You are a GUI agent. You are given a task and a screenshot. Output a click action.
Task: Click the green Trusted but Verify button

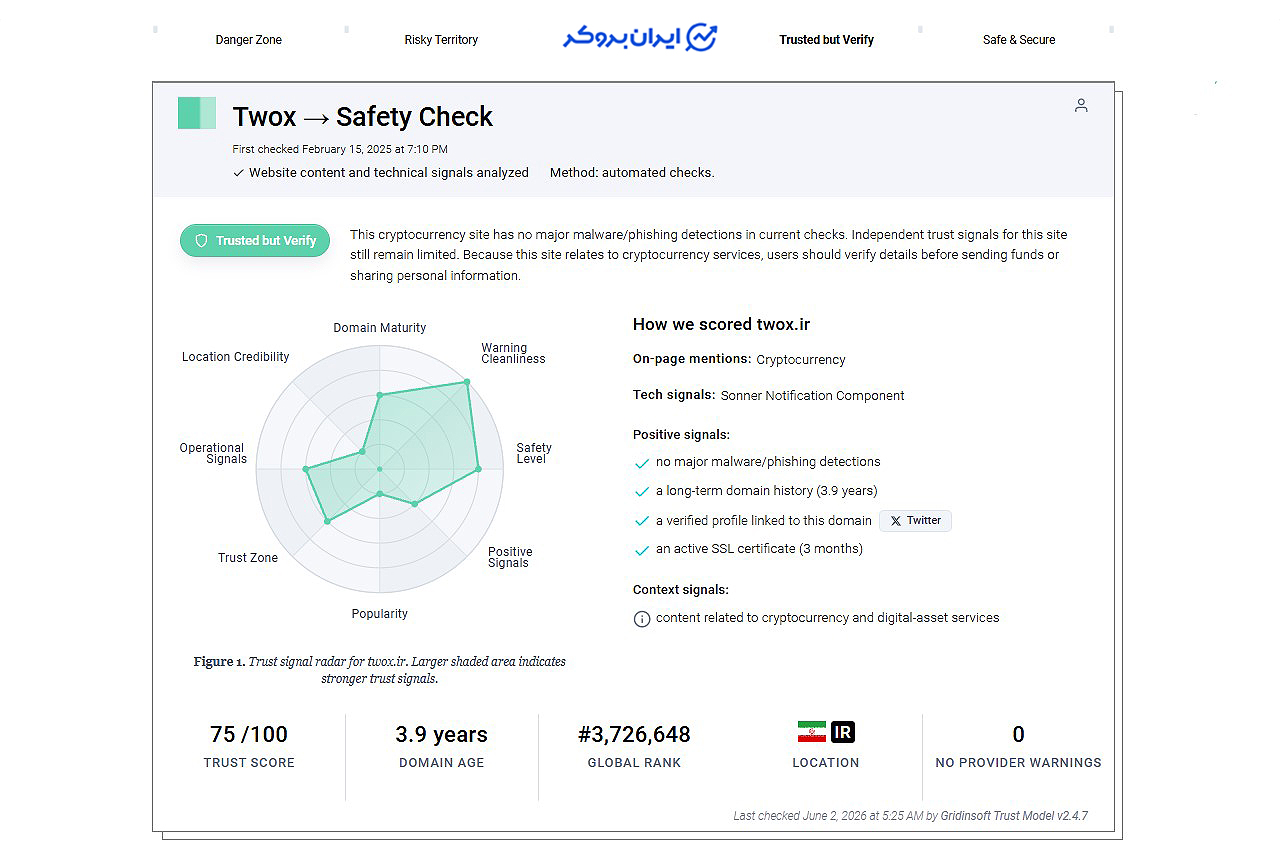point(255,241)
